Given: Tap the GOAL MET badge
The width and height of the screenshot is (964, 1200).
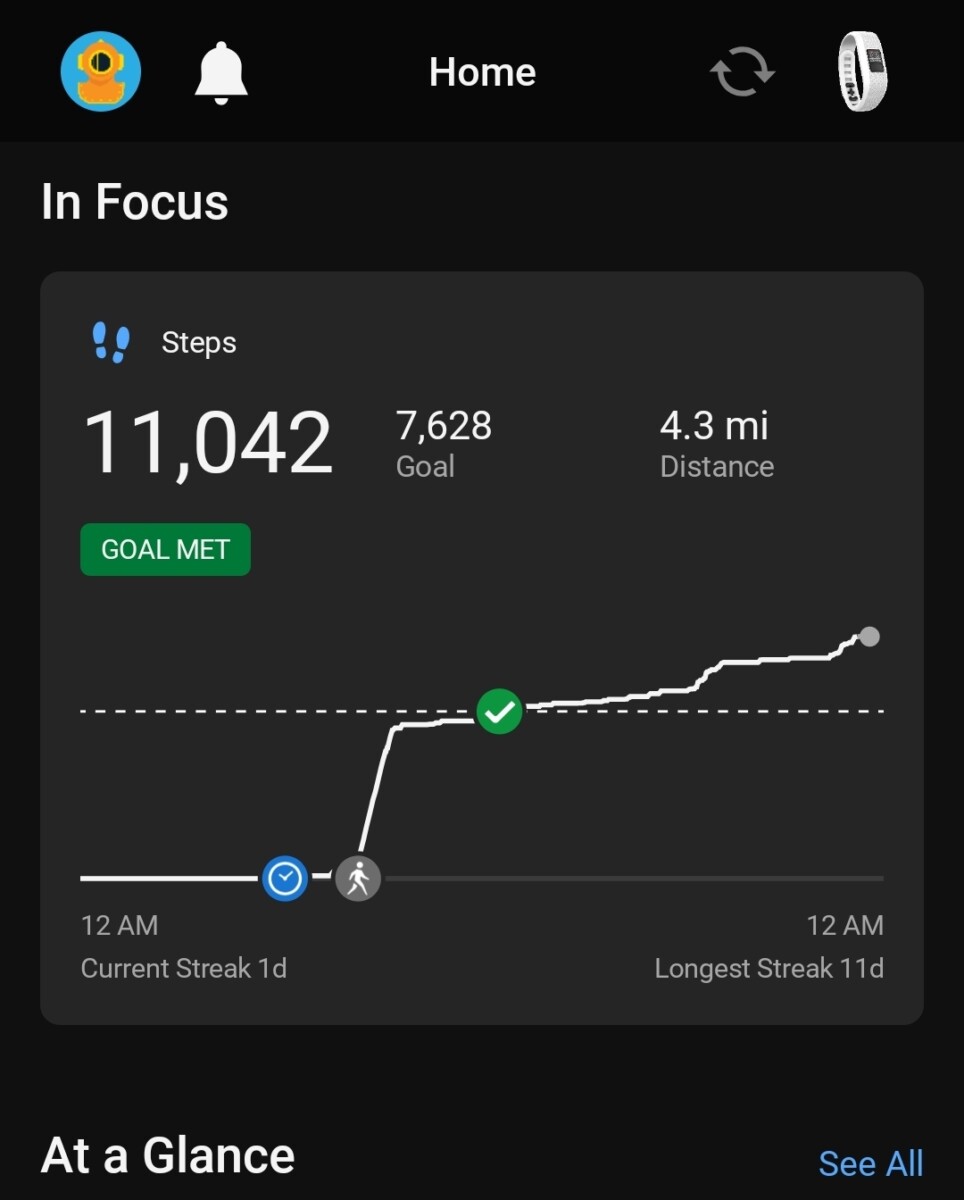Looking at the screenshot, I should pyautogui.click(x=165, y=550).
